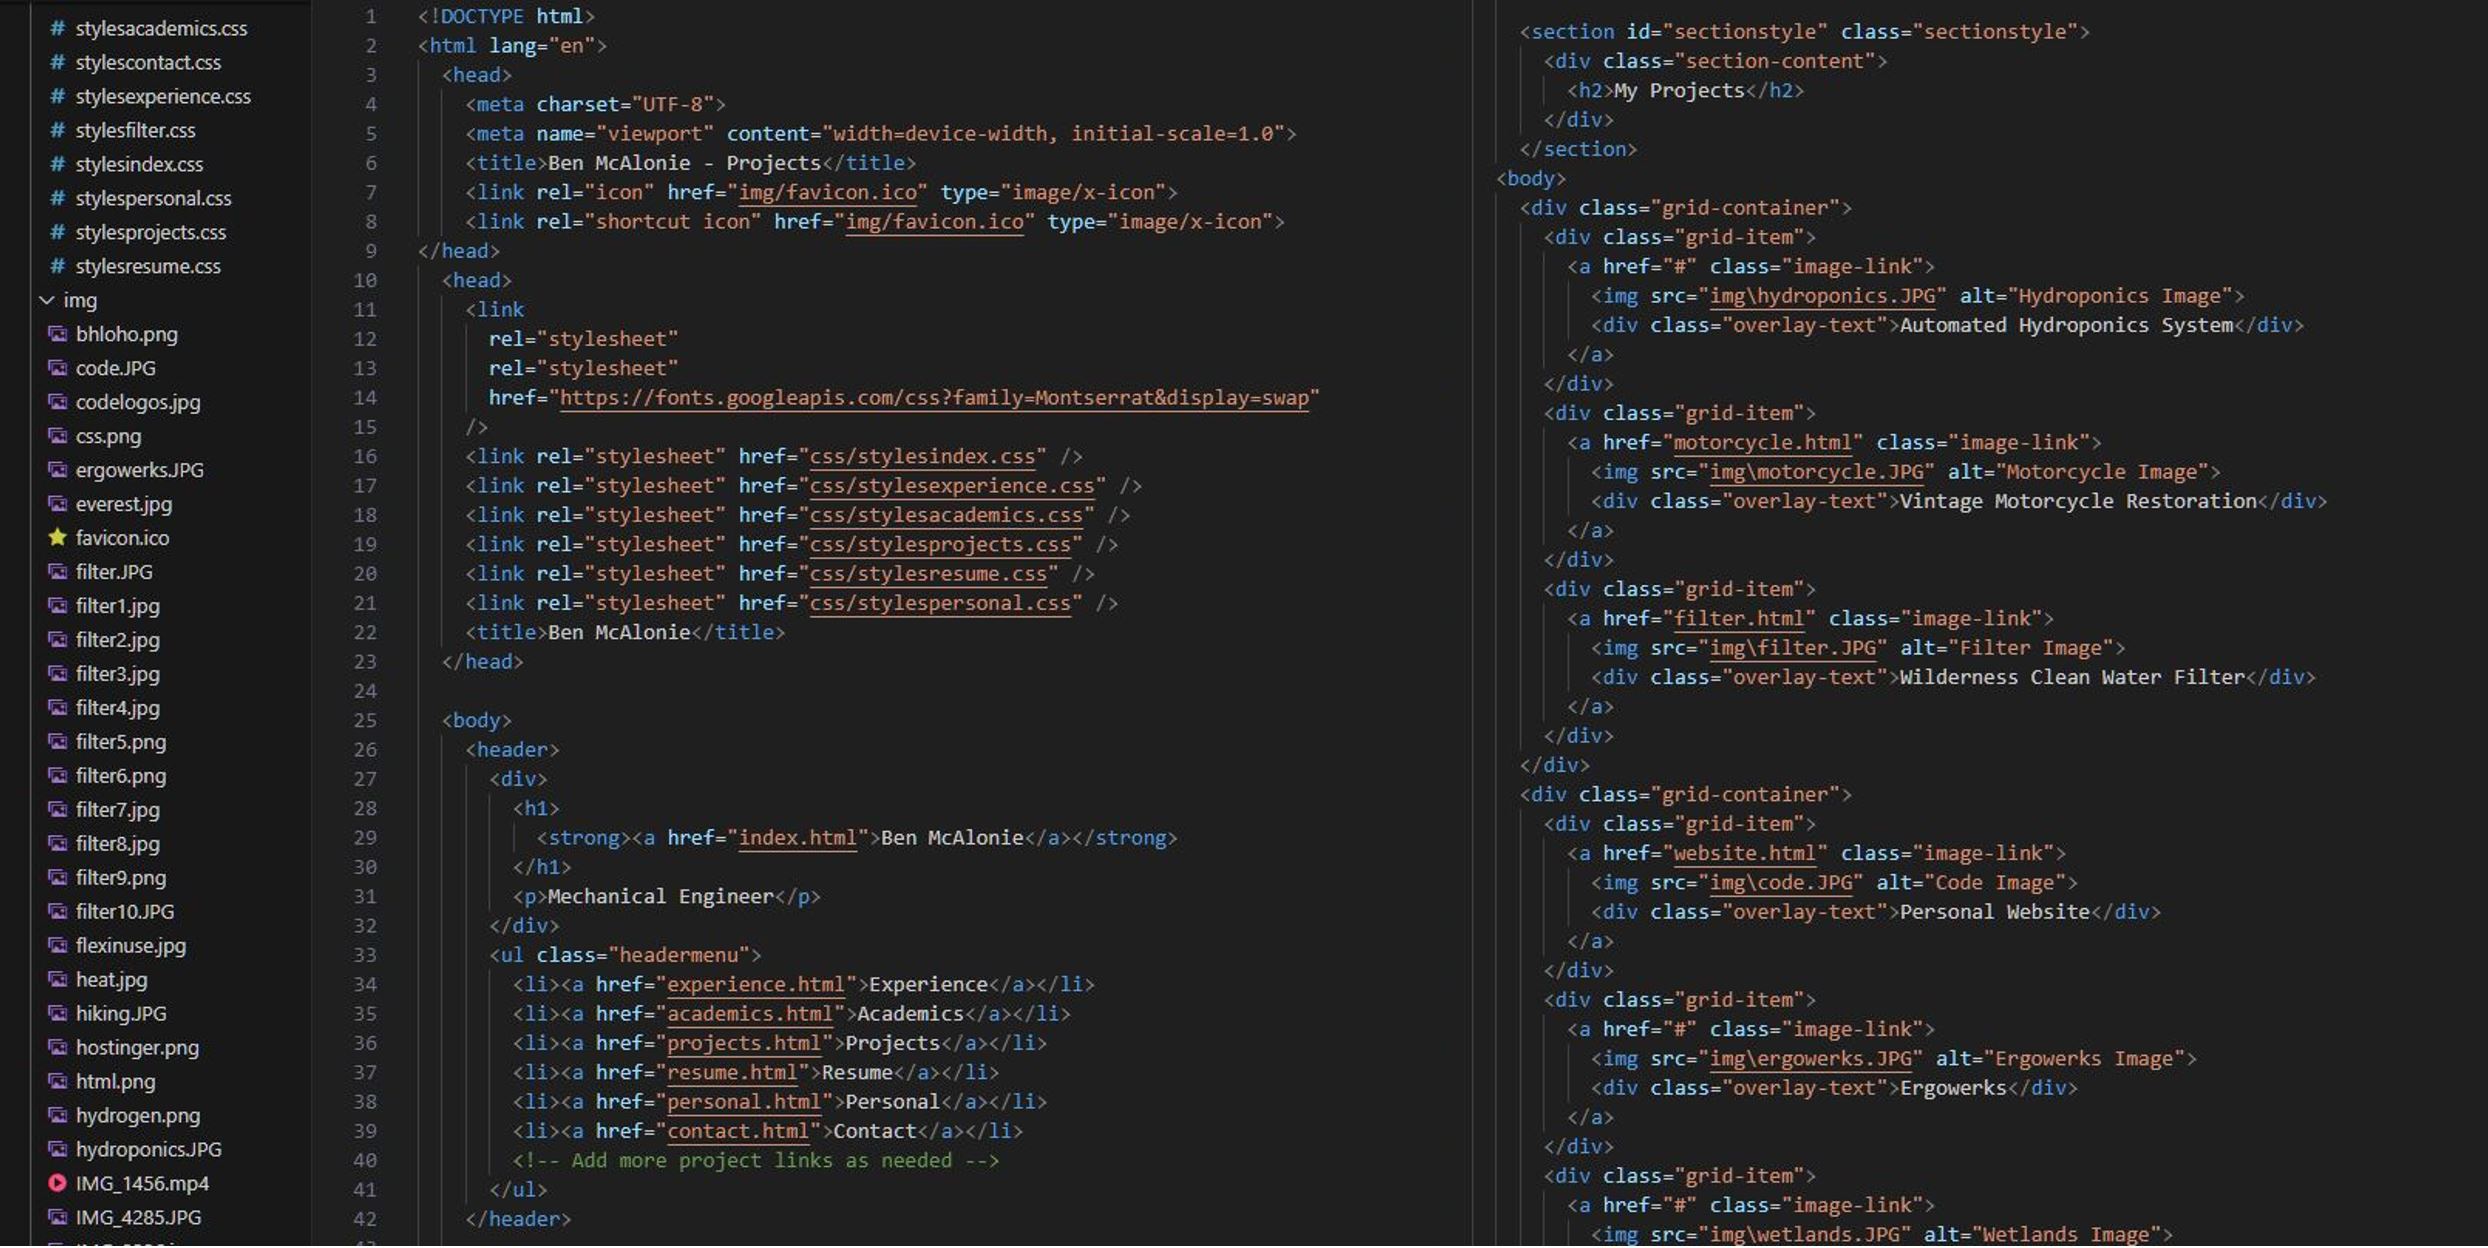The image size is (2488, 1248).
Task: Click the image icon beside hydroponics.JPG
Action: pyautogui.click(x=57, y=1149)
